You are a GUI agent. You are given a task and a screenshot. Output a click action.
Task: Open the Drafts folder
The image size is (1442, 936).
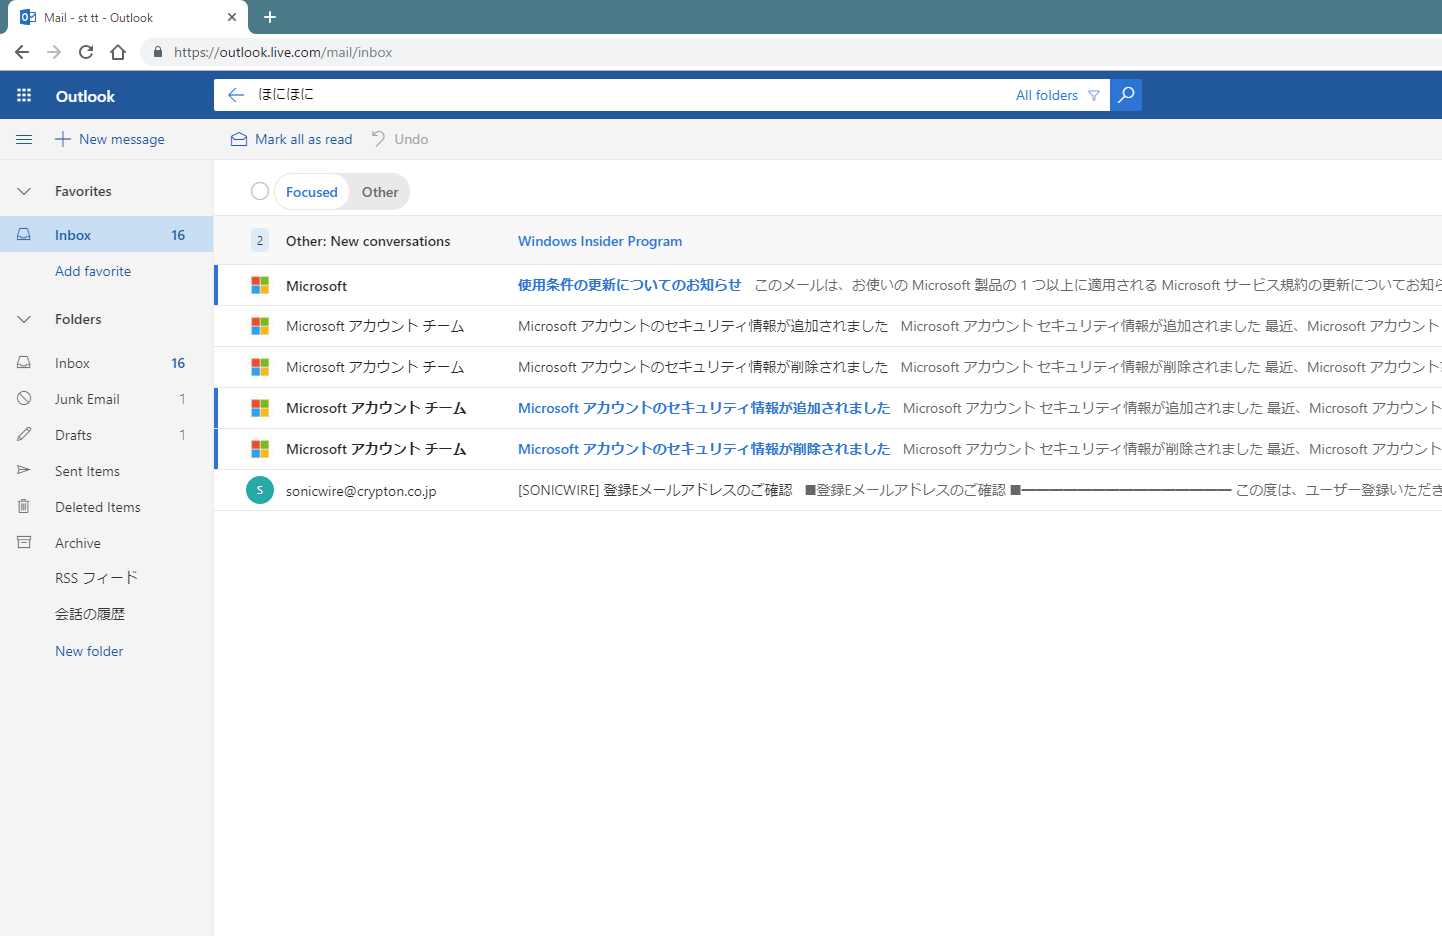coord(106,435)
